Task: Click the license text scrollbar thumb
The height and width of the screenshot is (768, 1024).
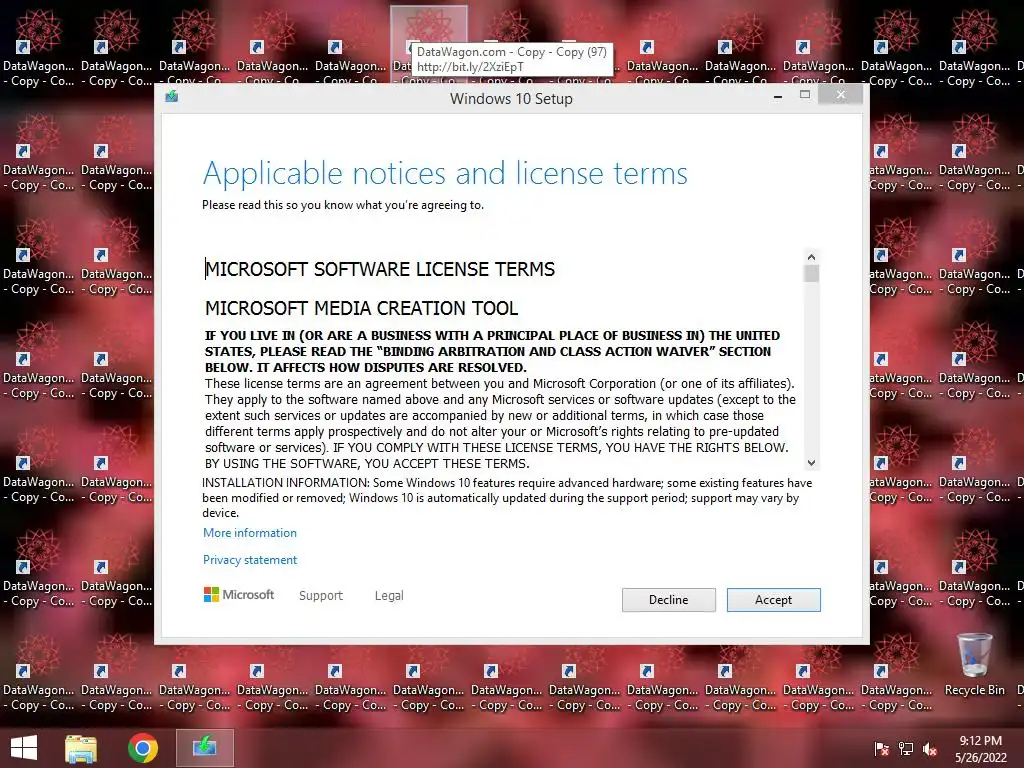Action: tap(811, 274)
